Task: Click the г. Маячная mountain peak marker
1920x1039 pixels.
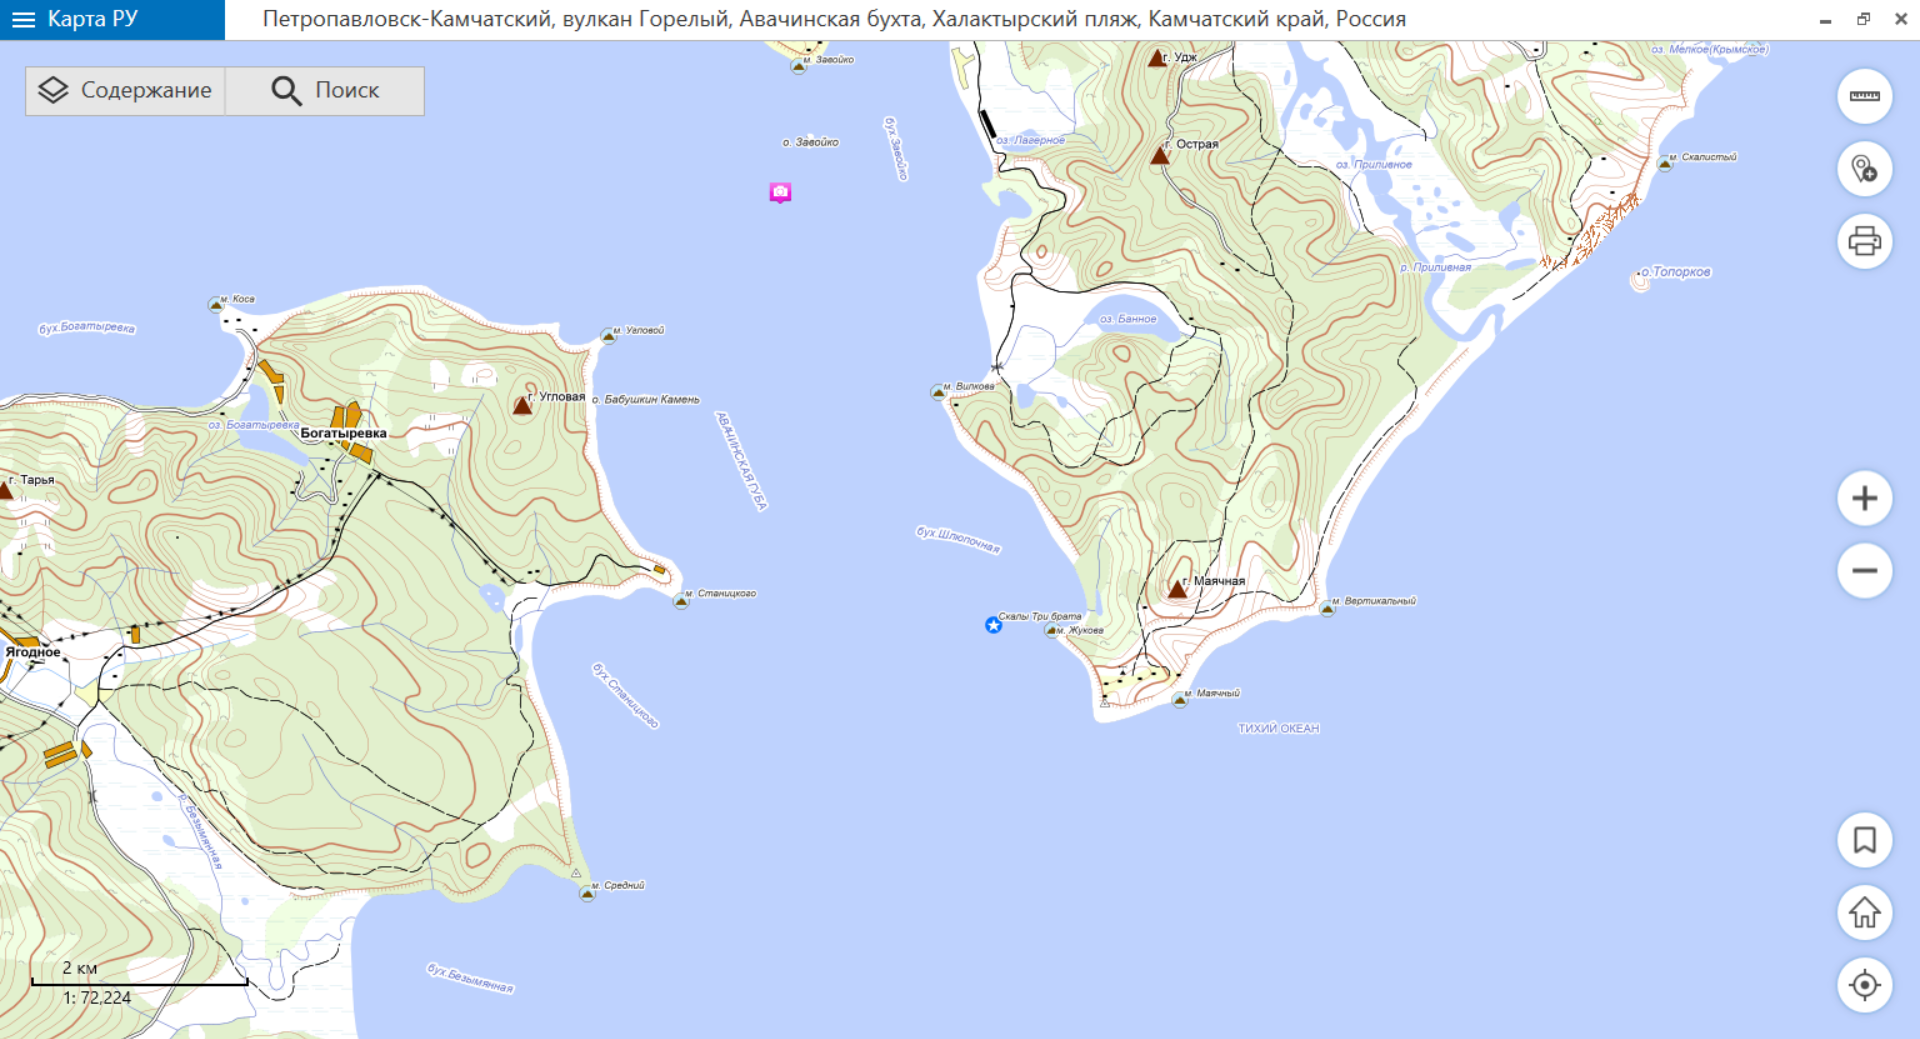Action: tap(1177, 589)
